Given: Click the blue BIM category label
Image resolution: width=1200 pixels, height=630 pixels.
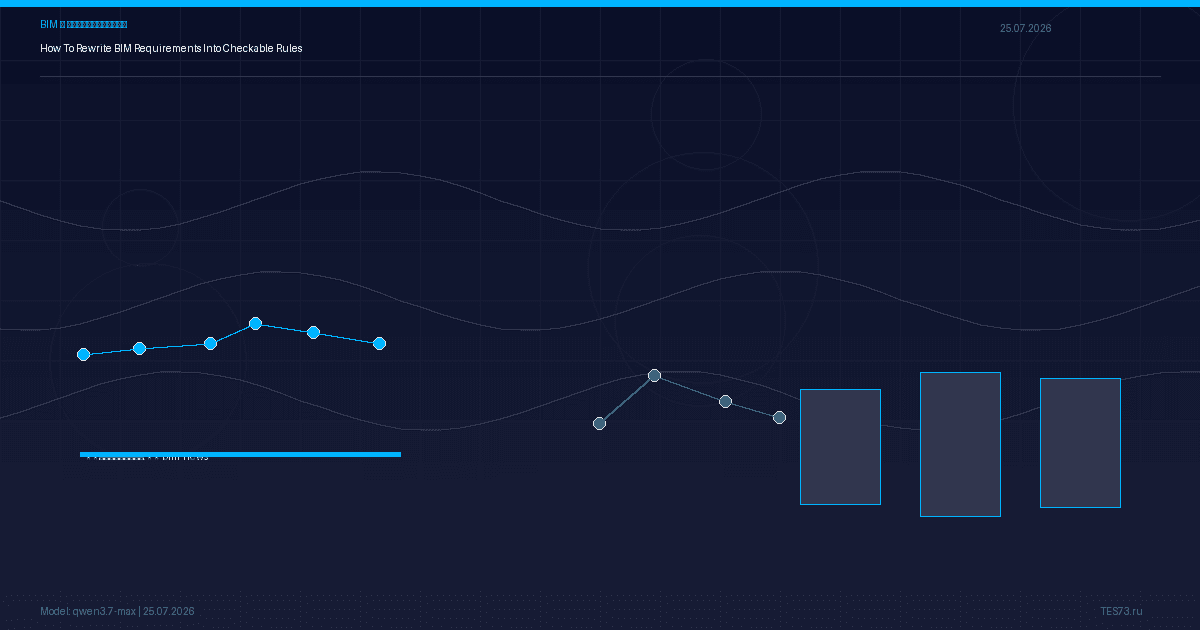Looking at the screenshot, I should [84, 24].
